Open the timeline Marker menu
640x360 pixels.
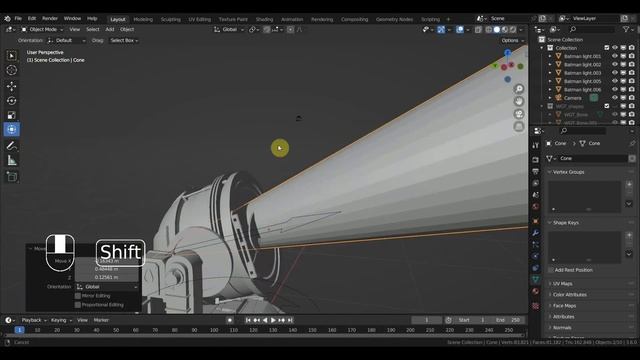[x=101, y=320]
